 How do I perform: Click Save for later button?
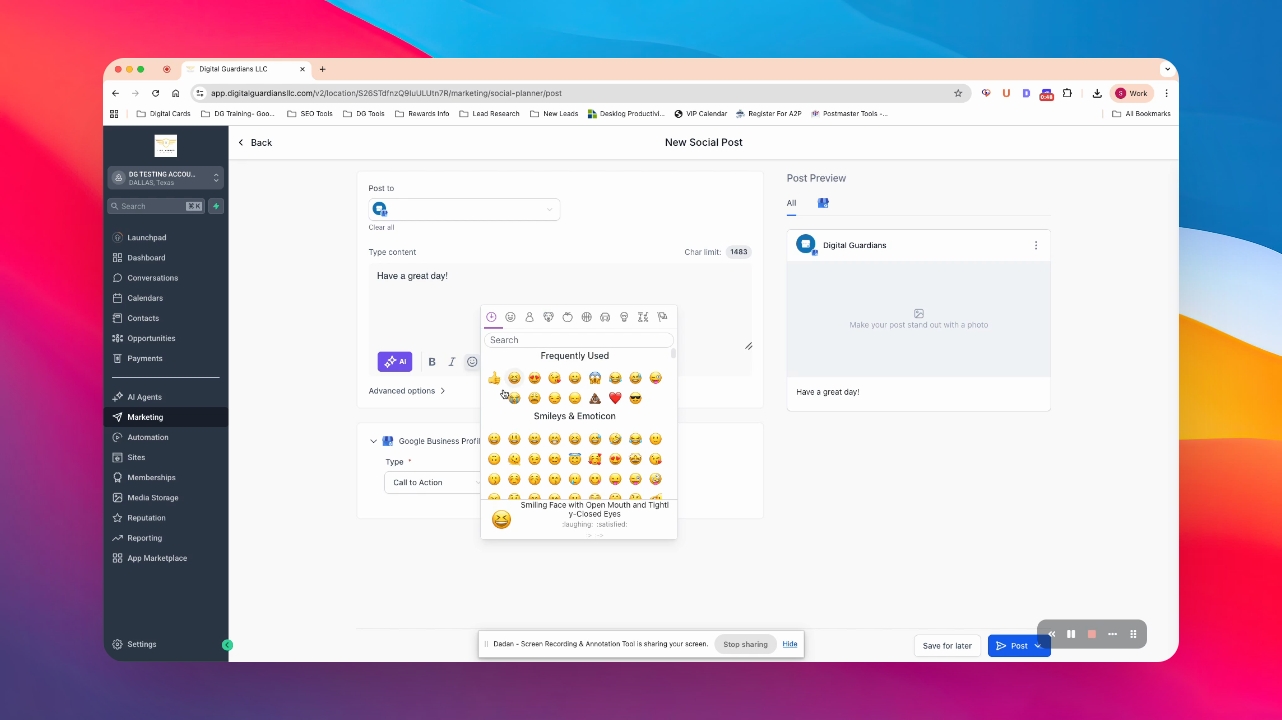tap(947, 646)
